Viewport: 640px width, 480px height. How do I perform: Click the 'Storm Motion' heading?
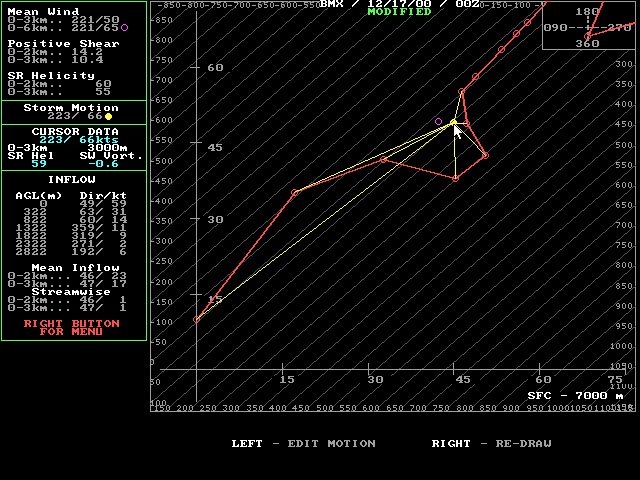[71, 108]
